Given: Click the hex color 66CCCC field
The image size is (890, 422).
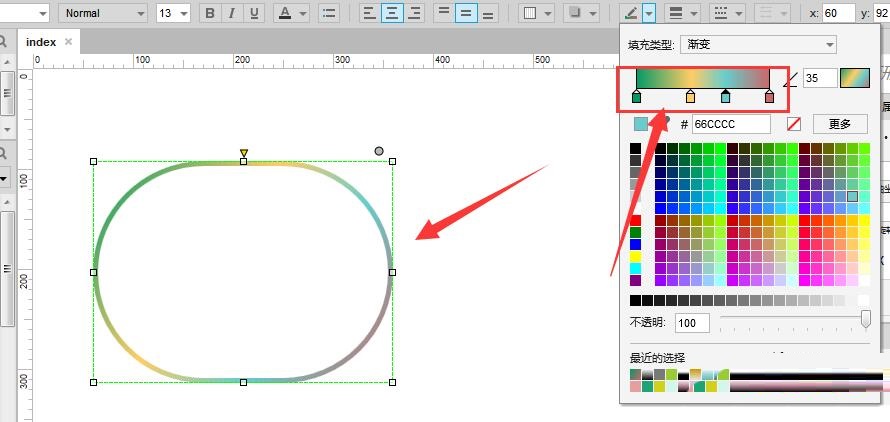Looking at the screenshot, I should (730, 124).
